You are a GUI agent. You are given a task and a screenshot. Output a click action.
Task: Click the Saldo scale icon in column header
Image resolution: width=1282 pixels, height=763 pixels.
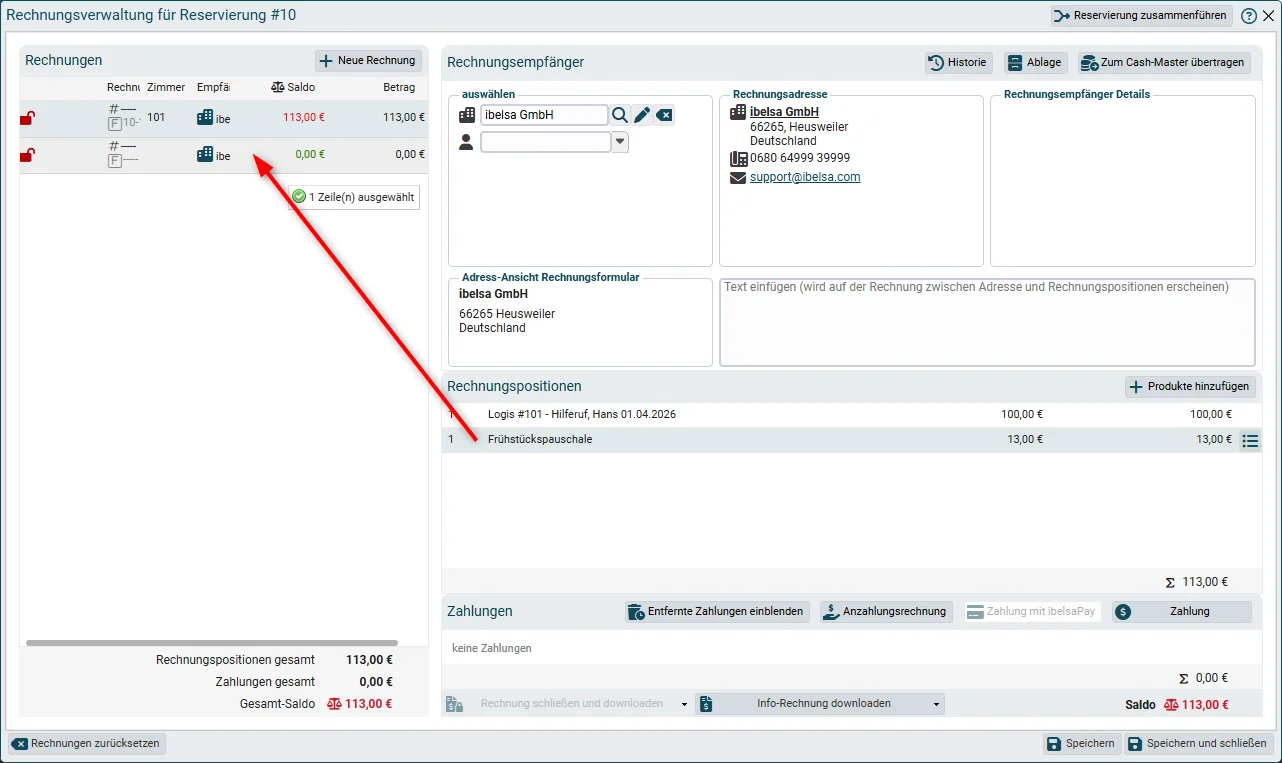coord(278,87)
